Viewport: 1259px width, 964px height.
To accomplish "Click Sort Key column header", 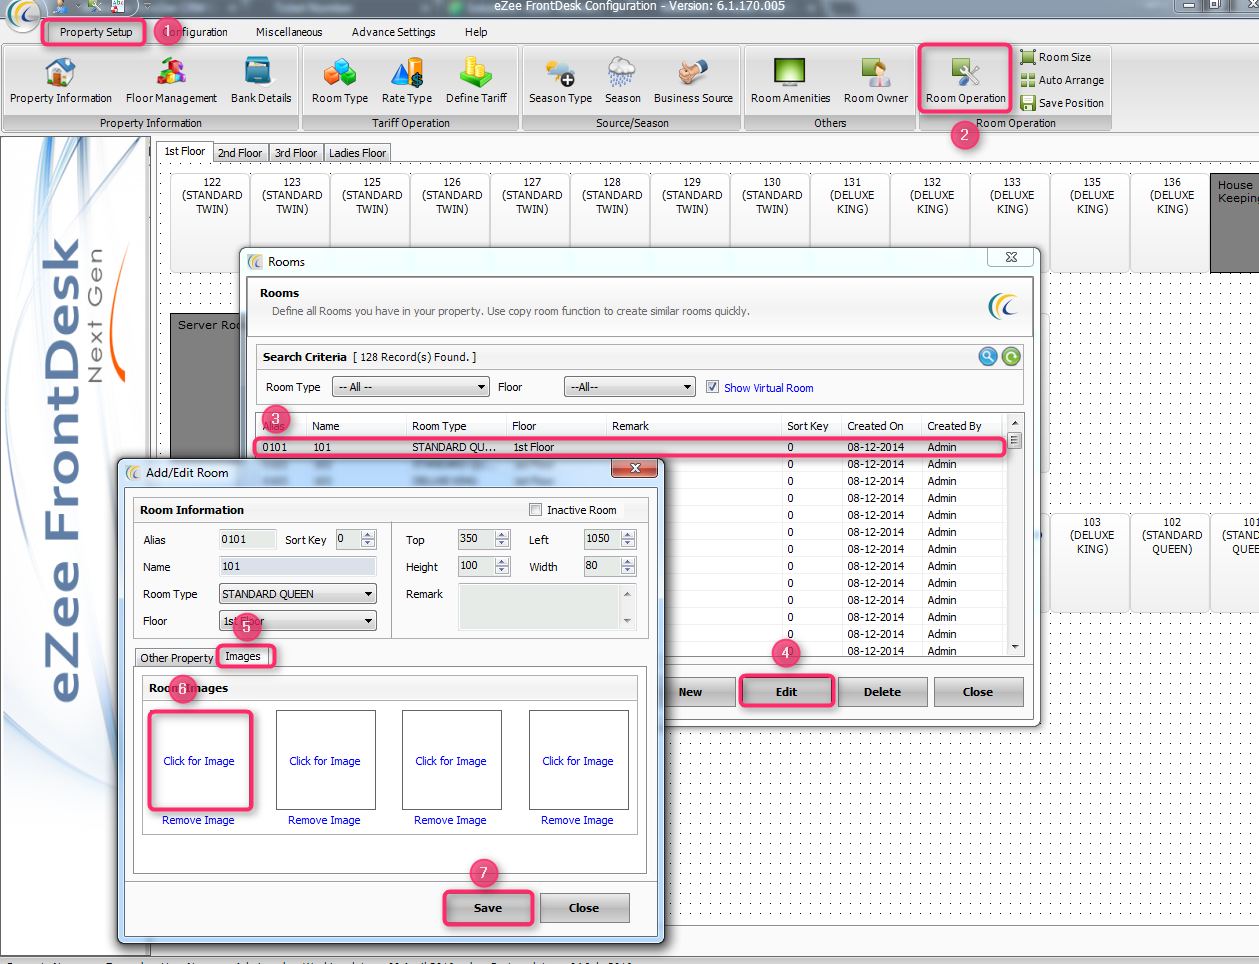I will [807, 426].
